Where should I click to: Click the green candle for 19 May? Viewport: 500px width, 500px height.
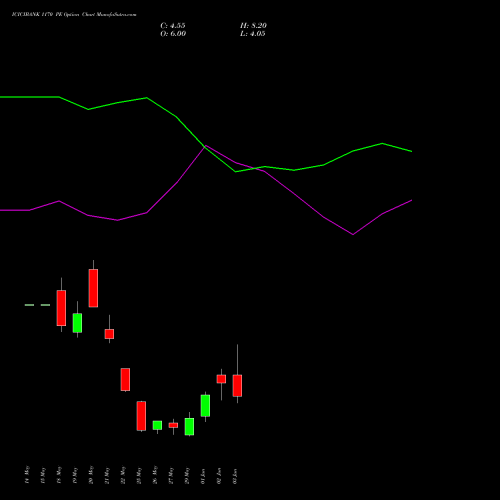(x=77, y=323)
